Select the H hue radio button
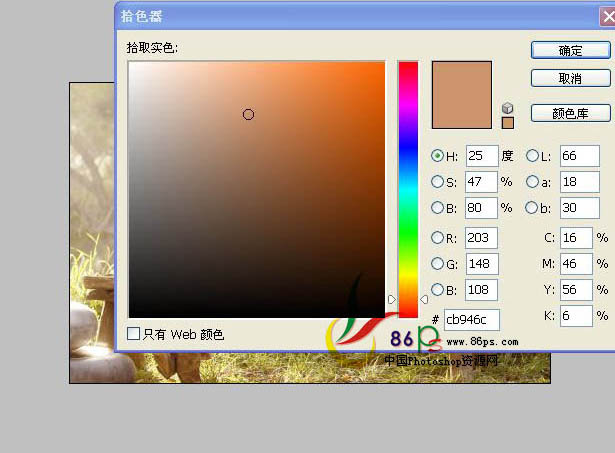The height and width of the screenshot is (453, 615). coord(437,156)
